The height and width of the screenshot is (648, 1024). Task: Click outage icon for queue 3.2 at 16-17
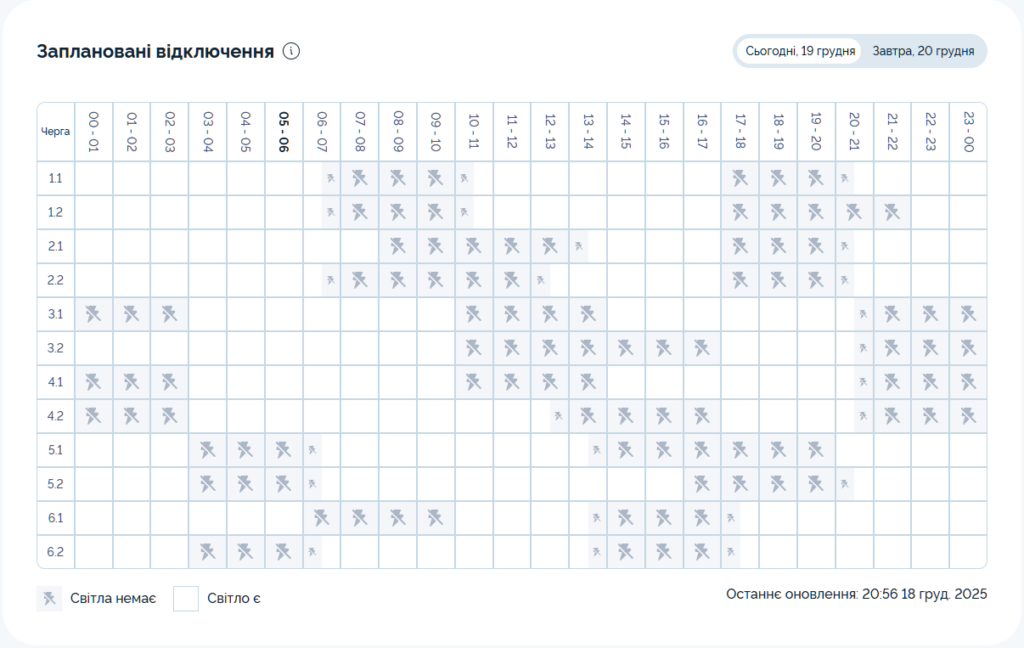coord(702,348)
